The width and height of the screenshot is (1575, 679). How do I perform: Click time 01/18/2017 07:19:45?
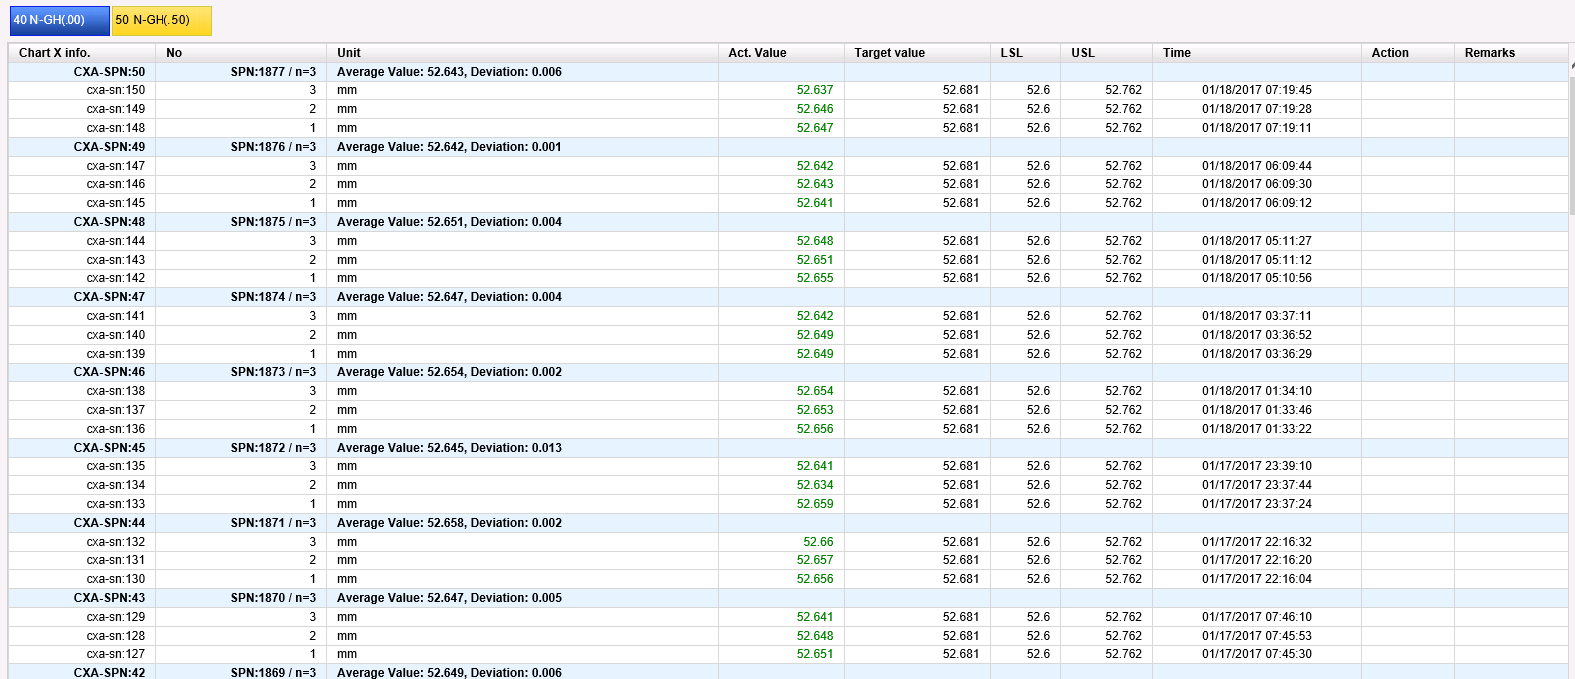1257,90
